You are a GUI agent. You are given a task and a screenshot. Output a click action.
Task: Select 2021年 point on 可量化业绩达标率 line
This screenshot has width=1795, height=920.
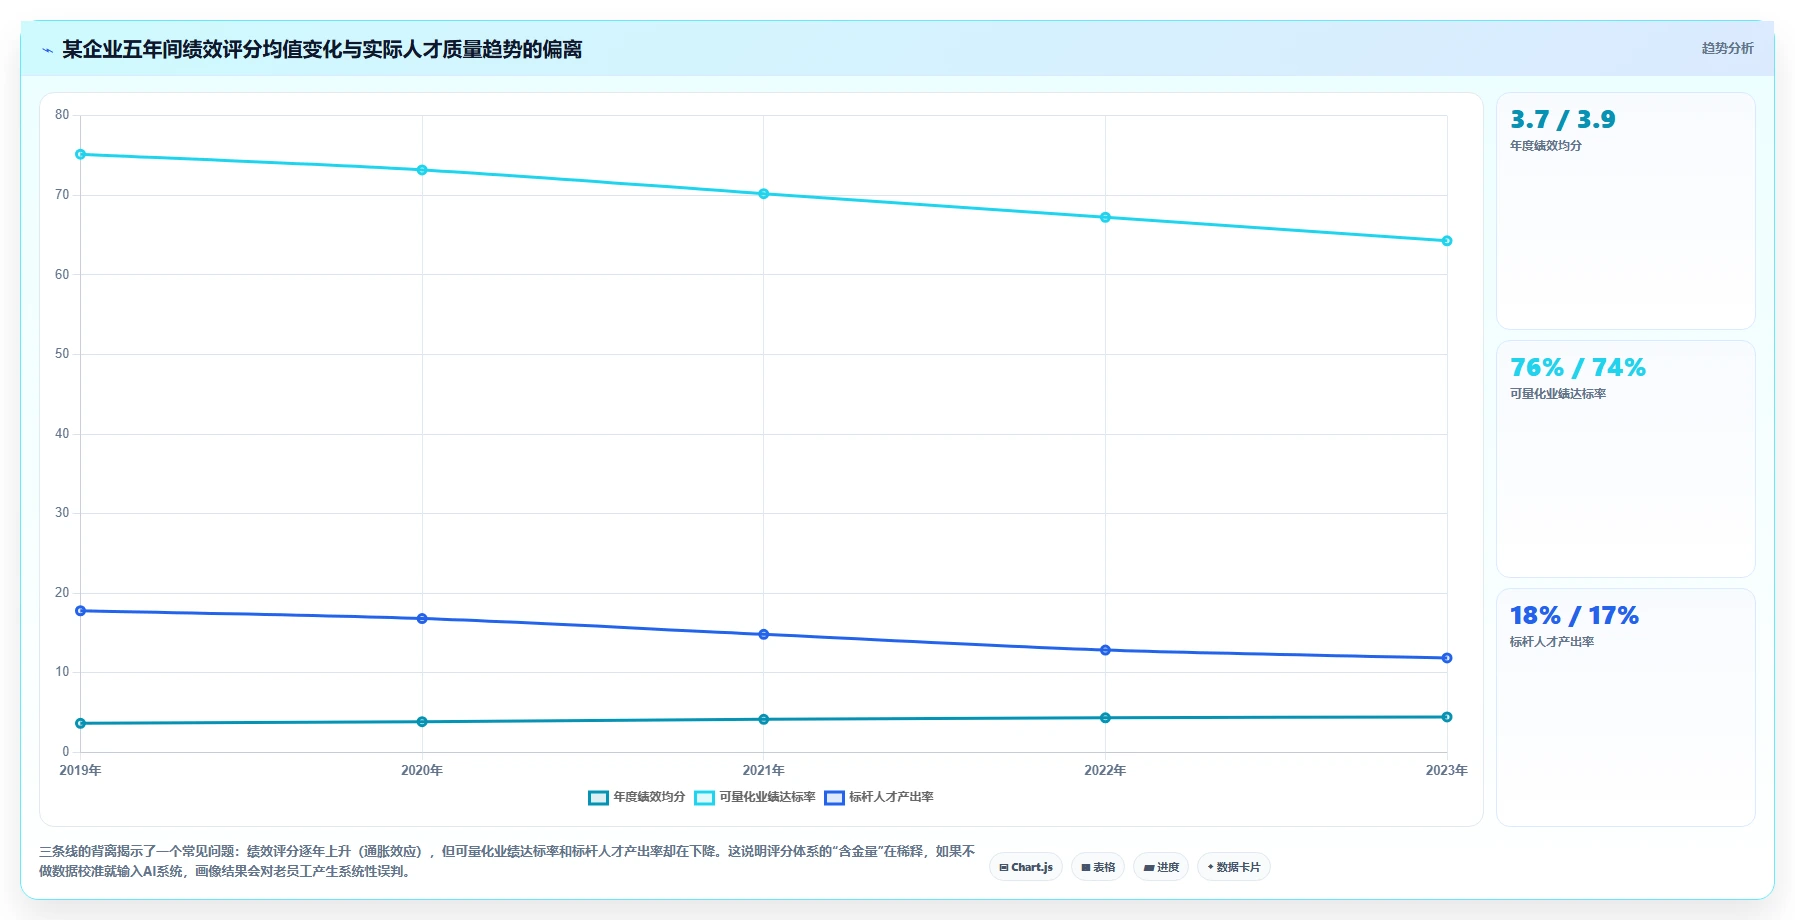(764, 194)
